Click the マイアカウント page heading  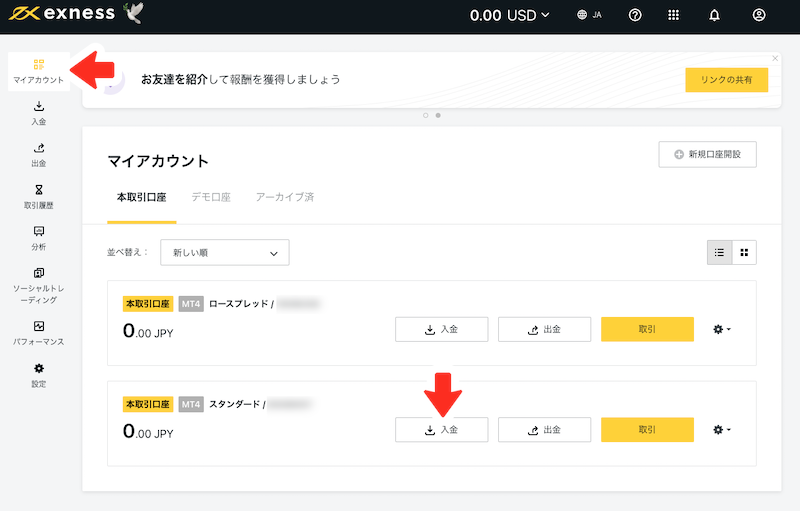click(x=158, y=161)
